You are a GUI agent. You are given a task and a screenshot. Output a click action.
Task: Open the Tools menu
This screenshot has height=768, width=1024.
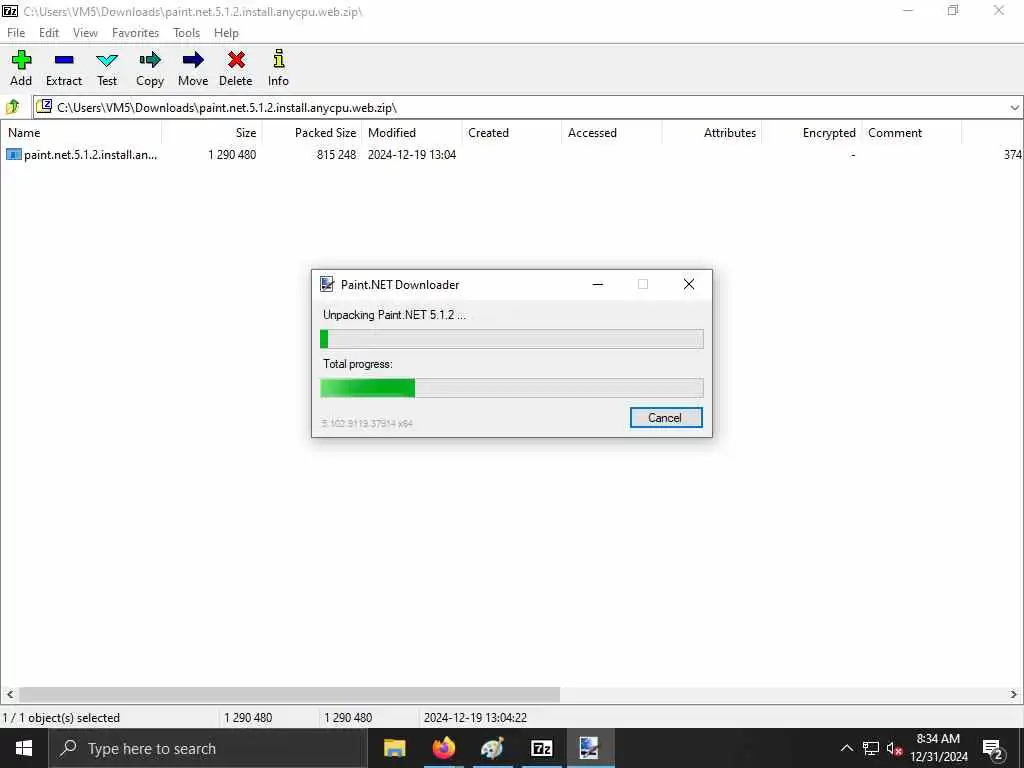[x=186, y=33]
